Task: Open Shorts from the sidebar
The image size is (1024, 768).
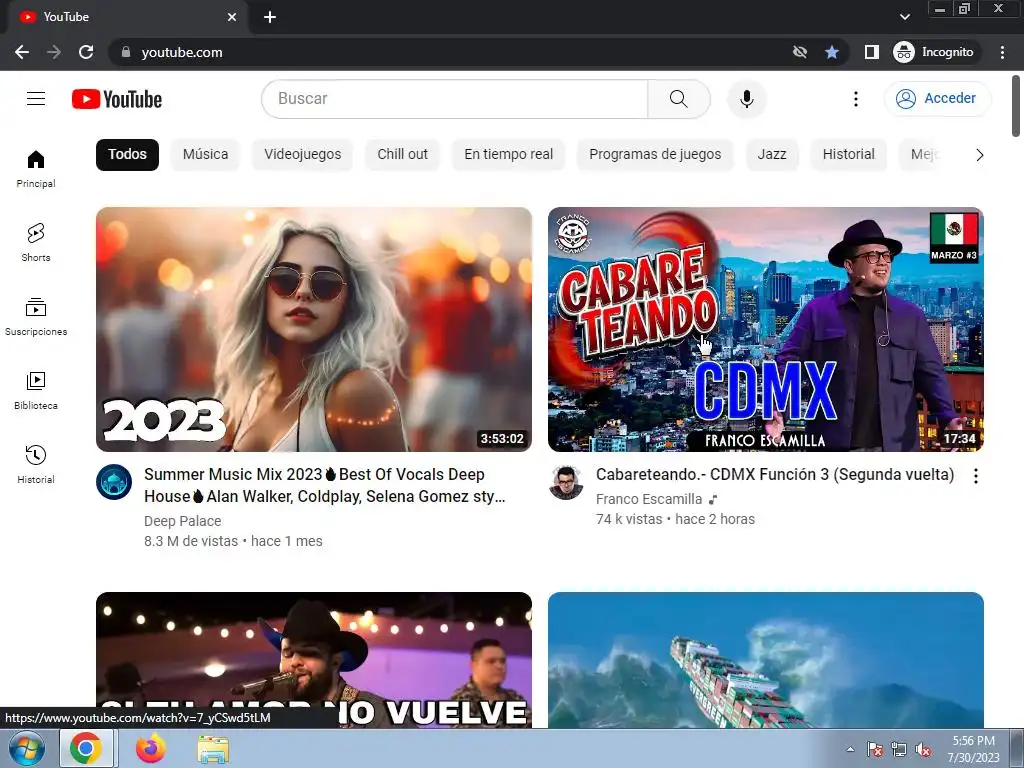Action: (36, 242)
